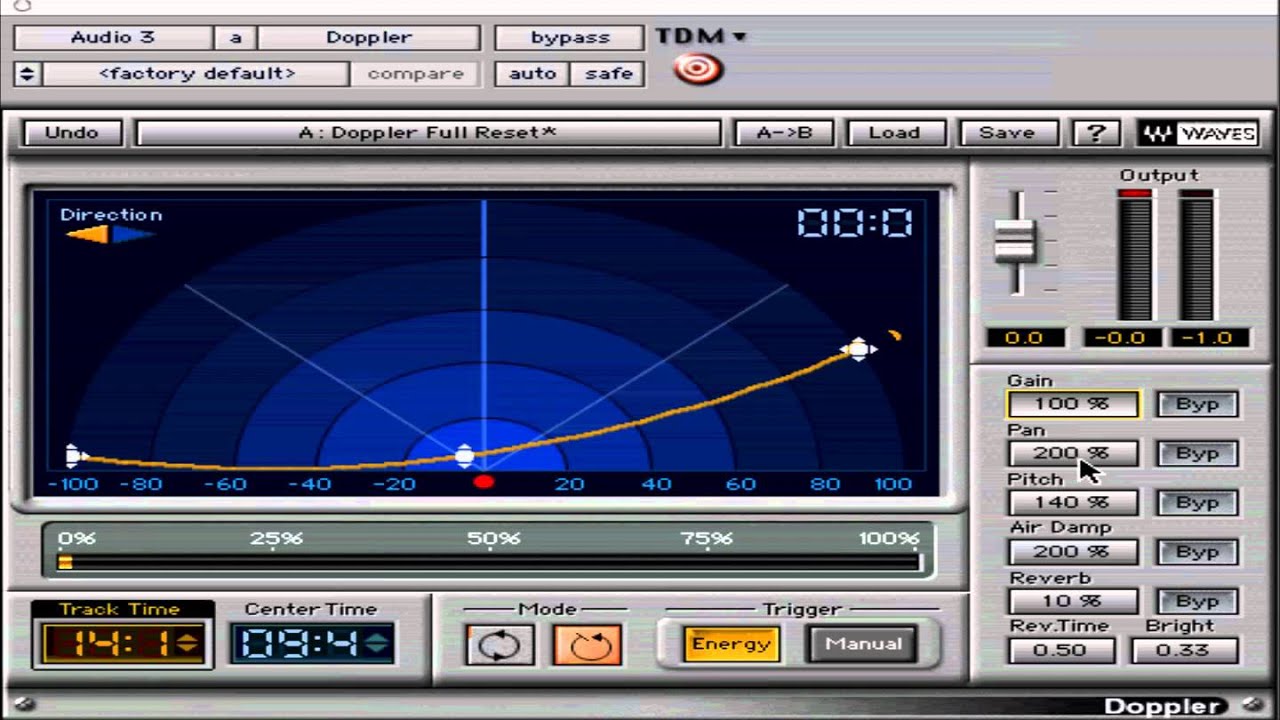
Task: Adjust Track Time stepper arrows
Action: [x=188, y=642]
